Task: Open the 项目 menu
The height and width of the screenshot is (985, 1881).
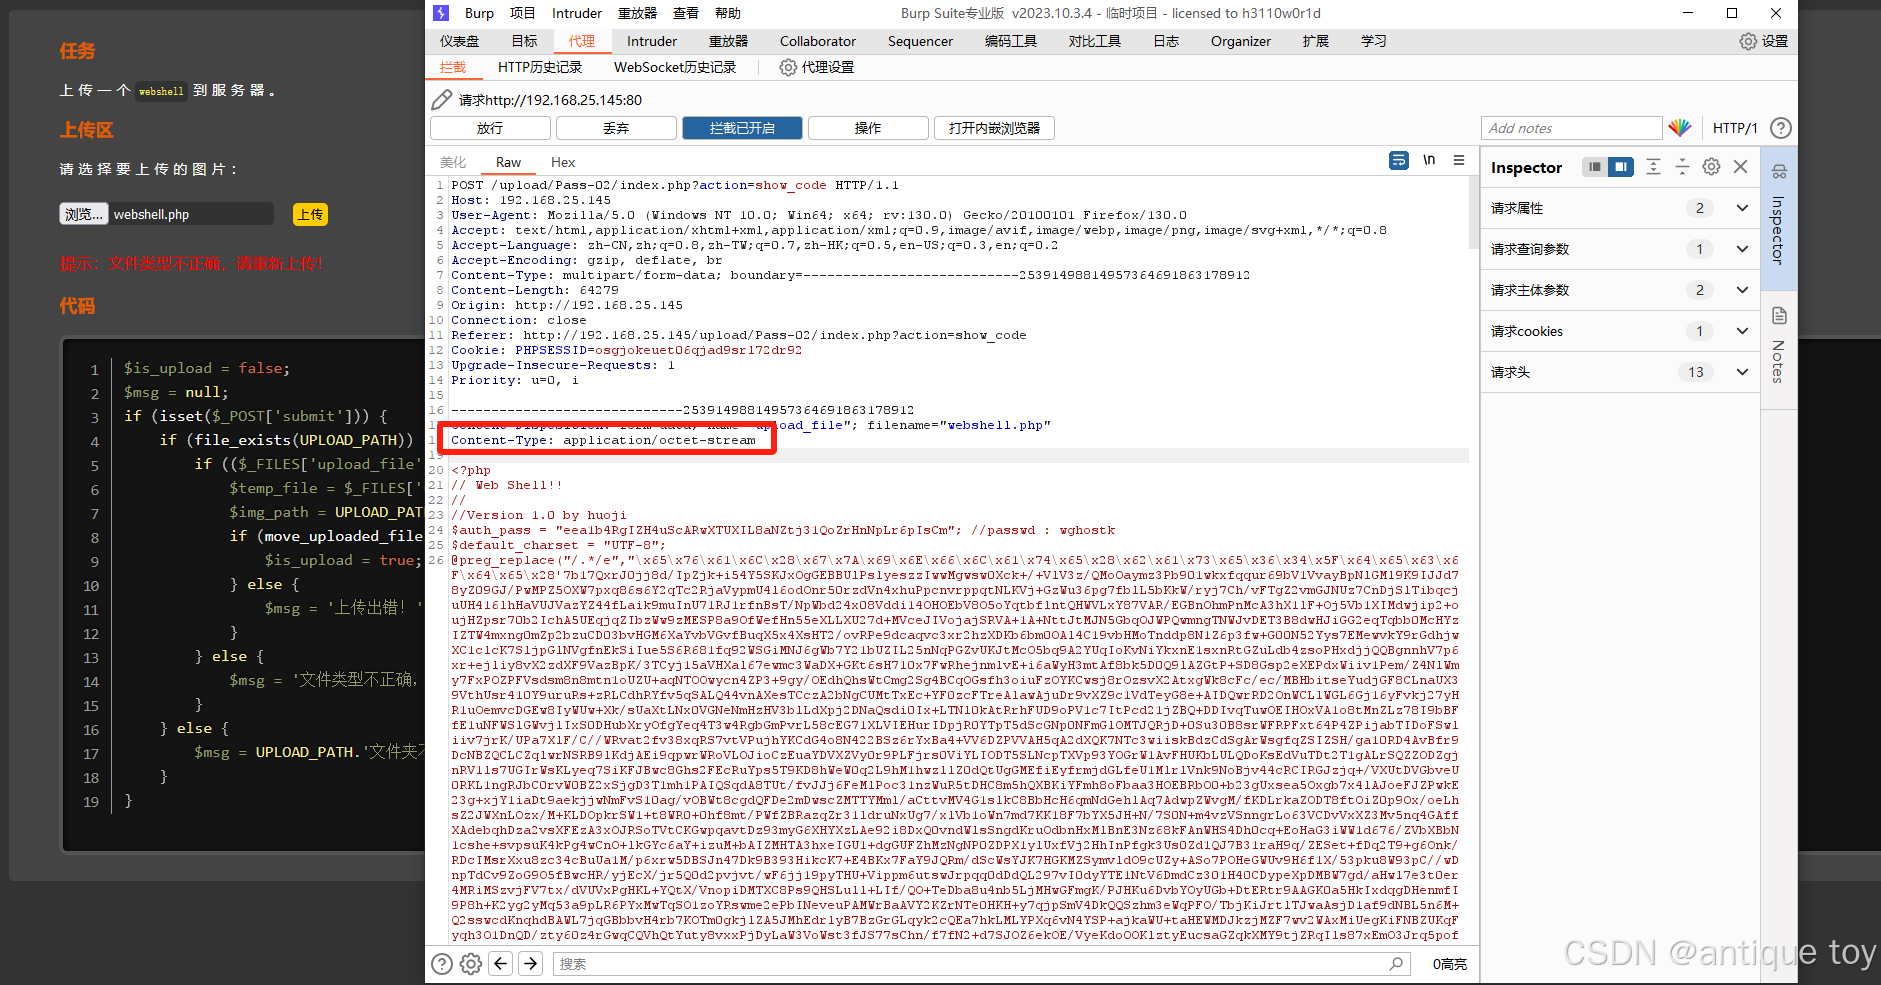Action: point(522,13)
